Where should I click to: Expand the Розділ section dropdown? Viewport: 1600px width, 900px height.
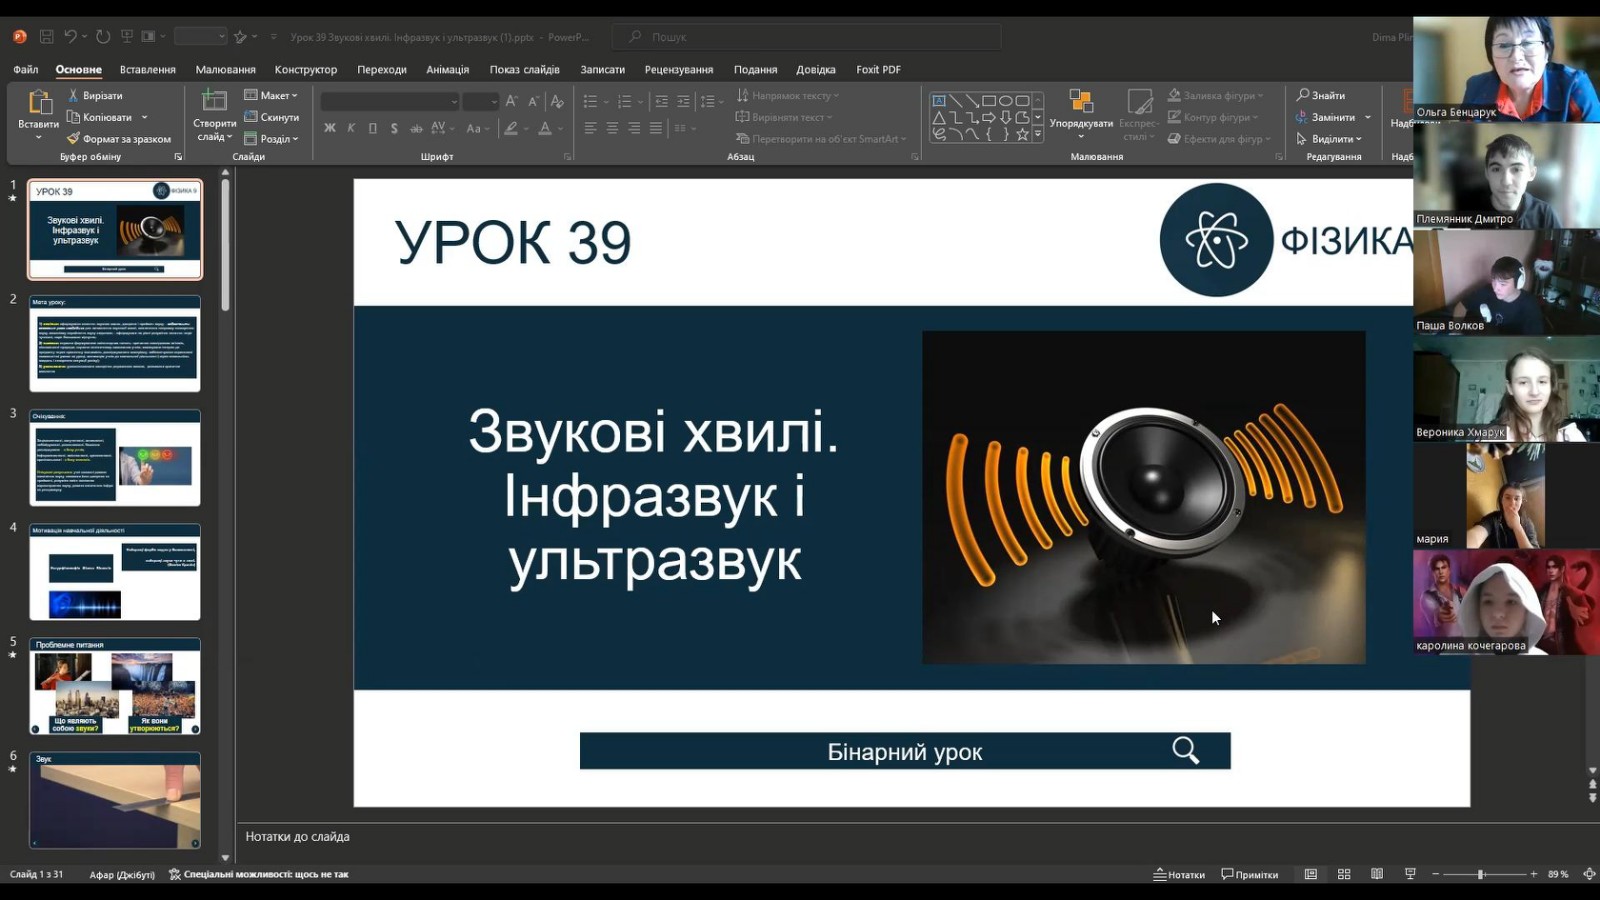tap(271, 139)
